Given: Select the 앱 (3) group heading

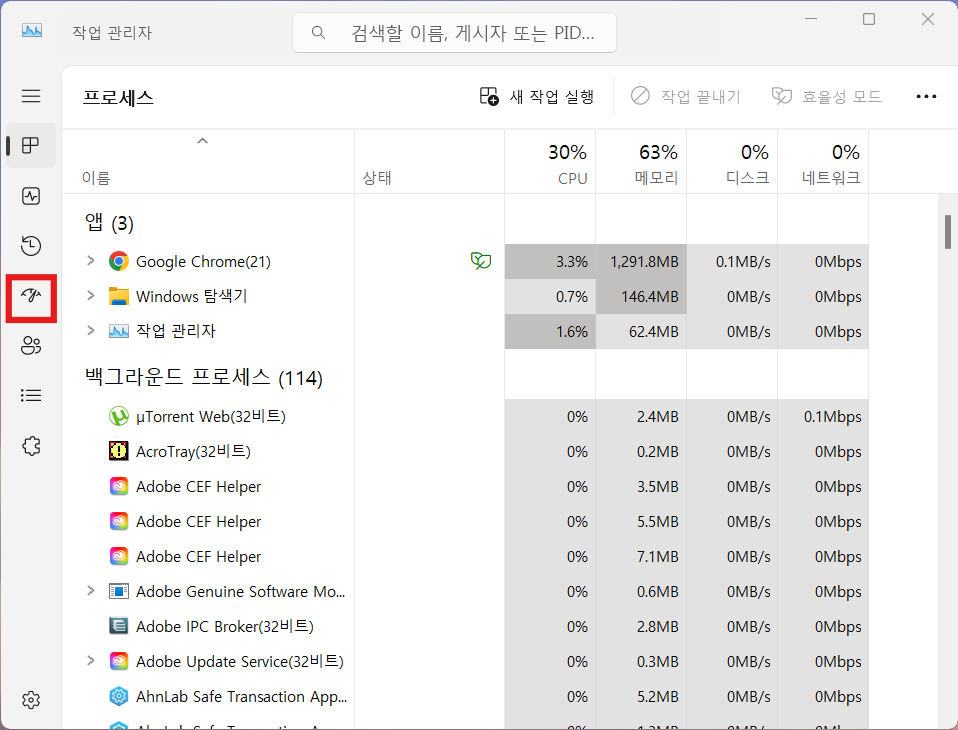Looking at the screenshot, I should 109,223.
